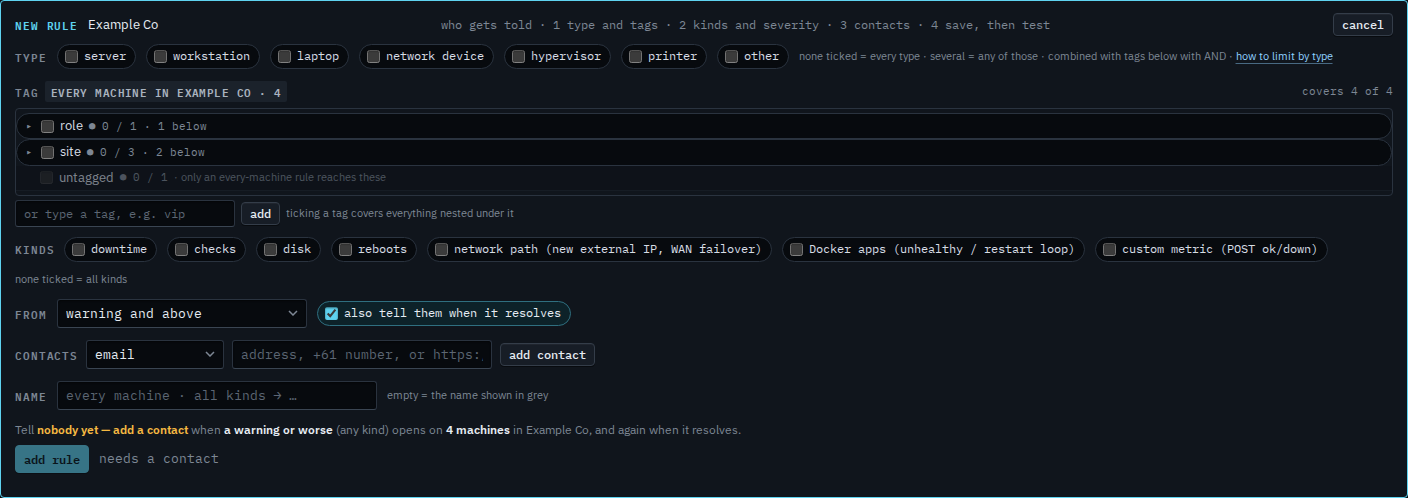The width and height of the screenshot is (1408, 498).
Task: Tick the role tag checkbox
Action: tap(47, 126)
